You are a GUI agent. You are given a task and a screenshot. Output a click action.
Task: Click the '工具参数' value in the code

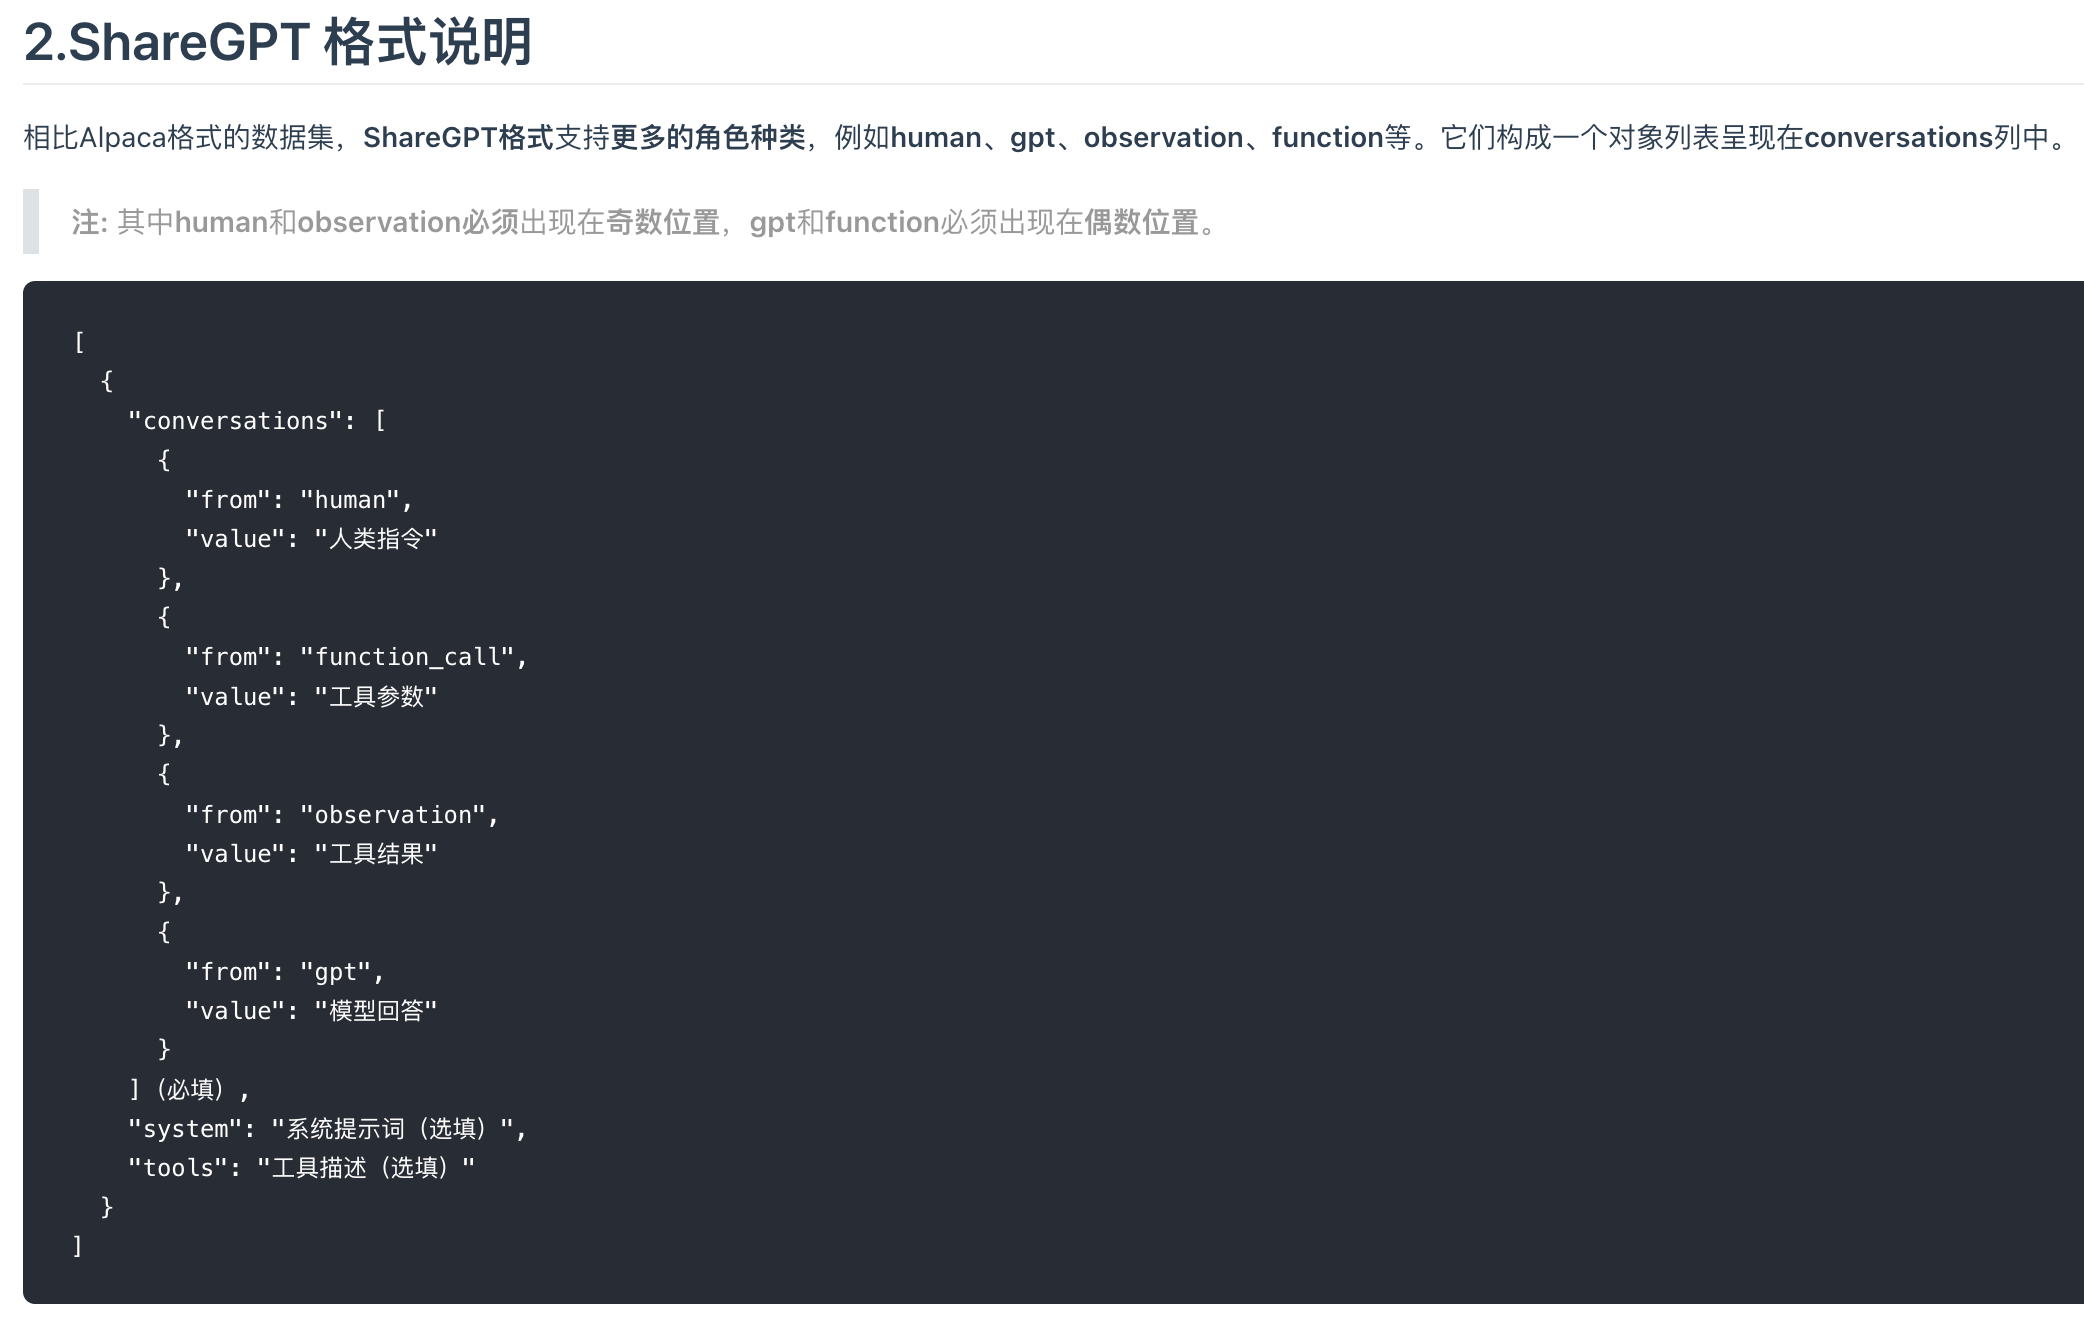[x=376, y=697]
